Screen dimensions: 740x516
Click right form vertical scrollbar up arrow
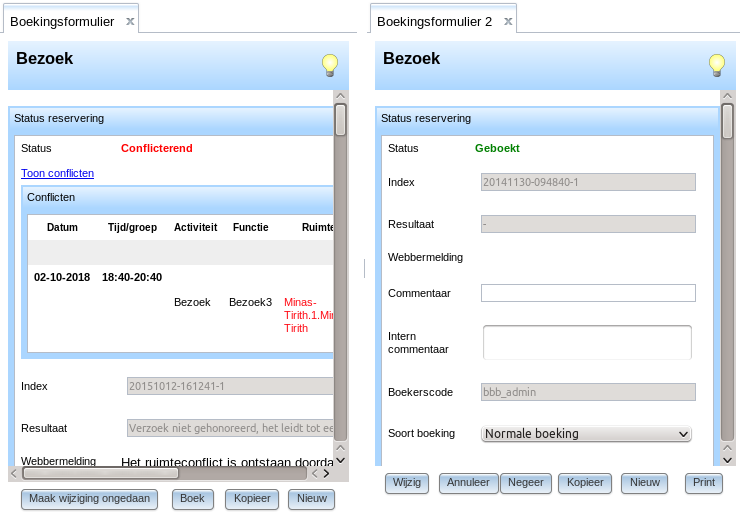tap(728, 96)
